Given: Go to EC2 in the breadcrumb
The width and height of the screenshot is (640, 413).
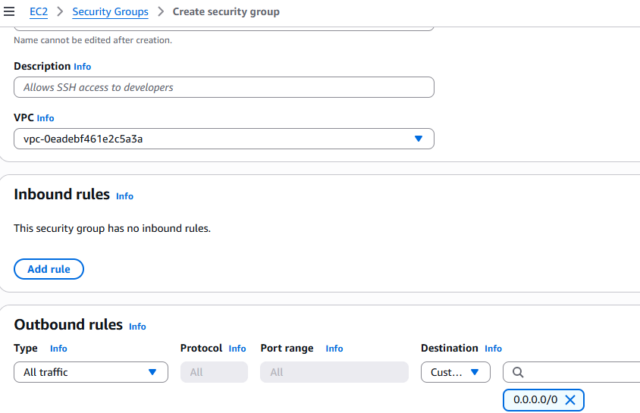Looking at the screenshot, I should tap(39, 11).
